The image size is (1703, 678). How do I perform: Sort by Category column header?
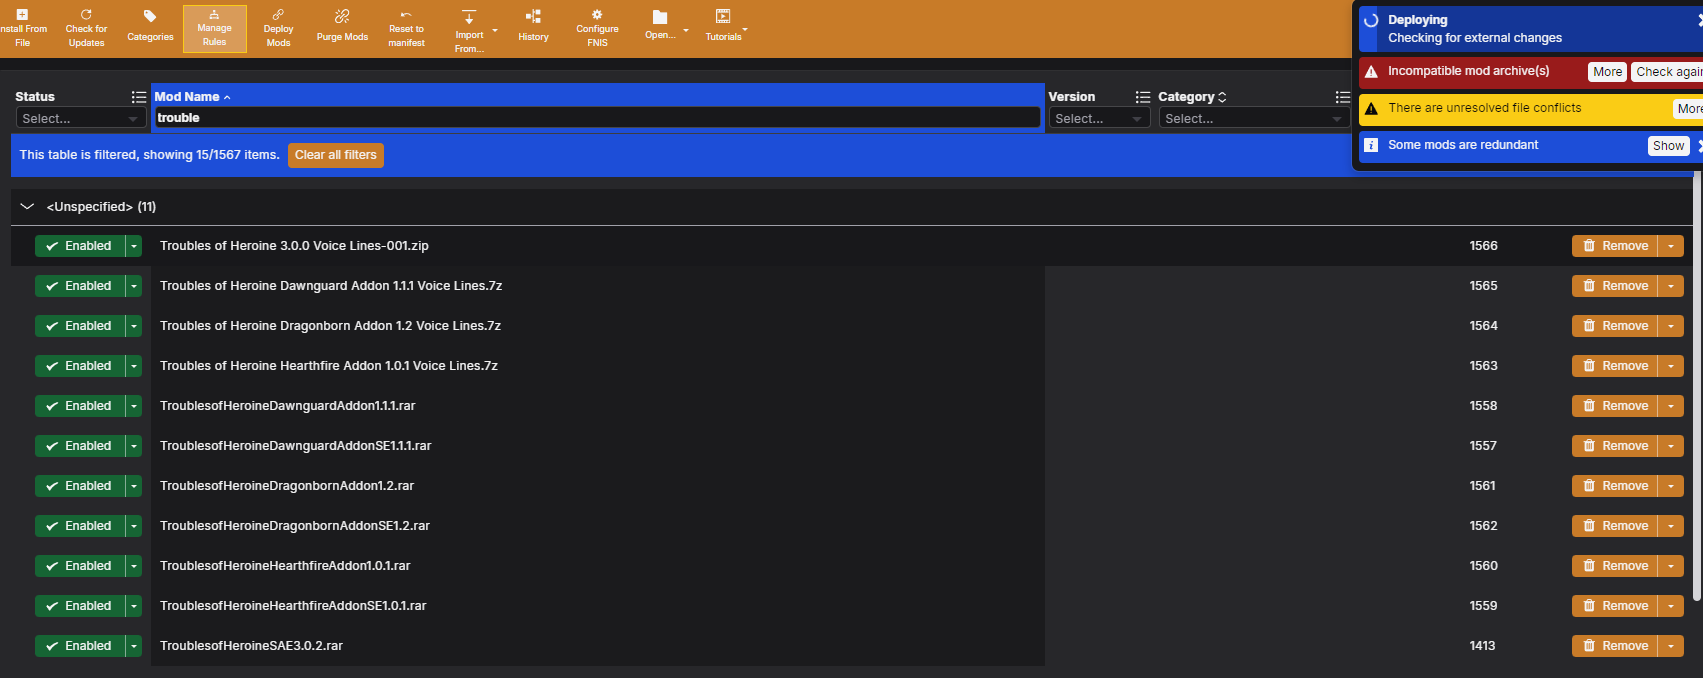click(x=1192, y=97)
